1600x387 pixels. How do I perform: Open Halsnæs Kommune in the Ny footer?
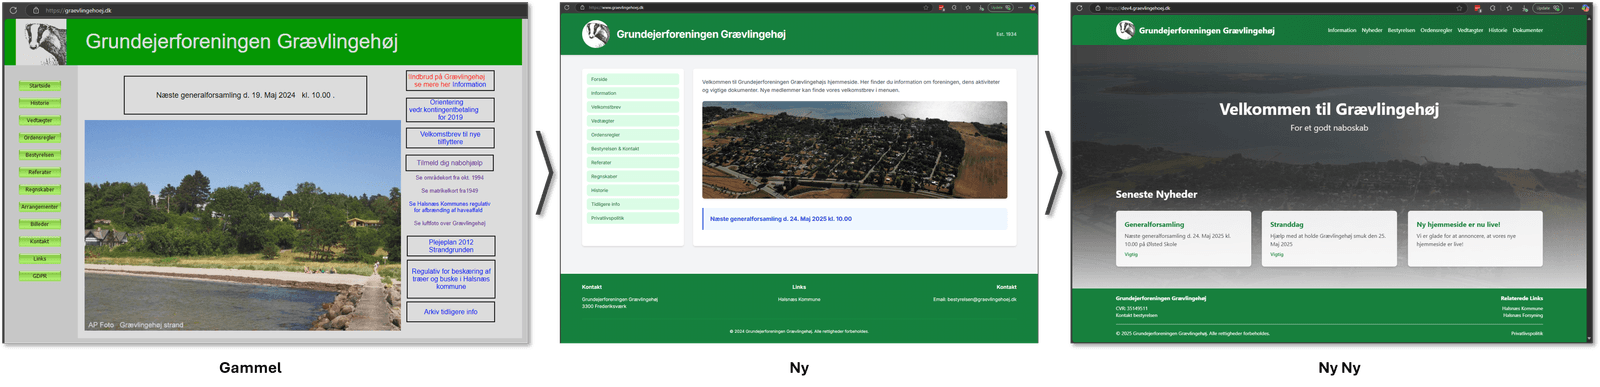799,299
